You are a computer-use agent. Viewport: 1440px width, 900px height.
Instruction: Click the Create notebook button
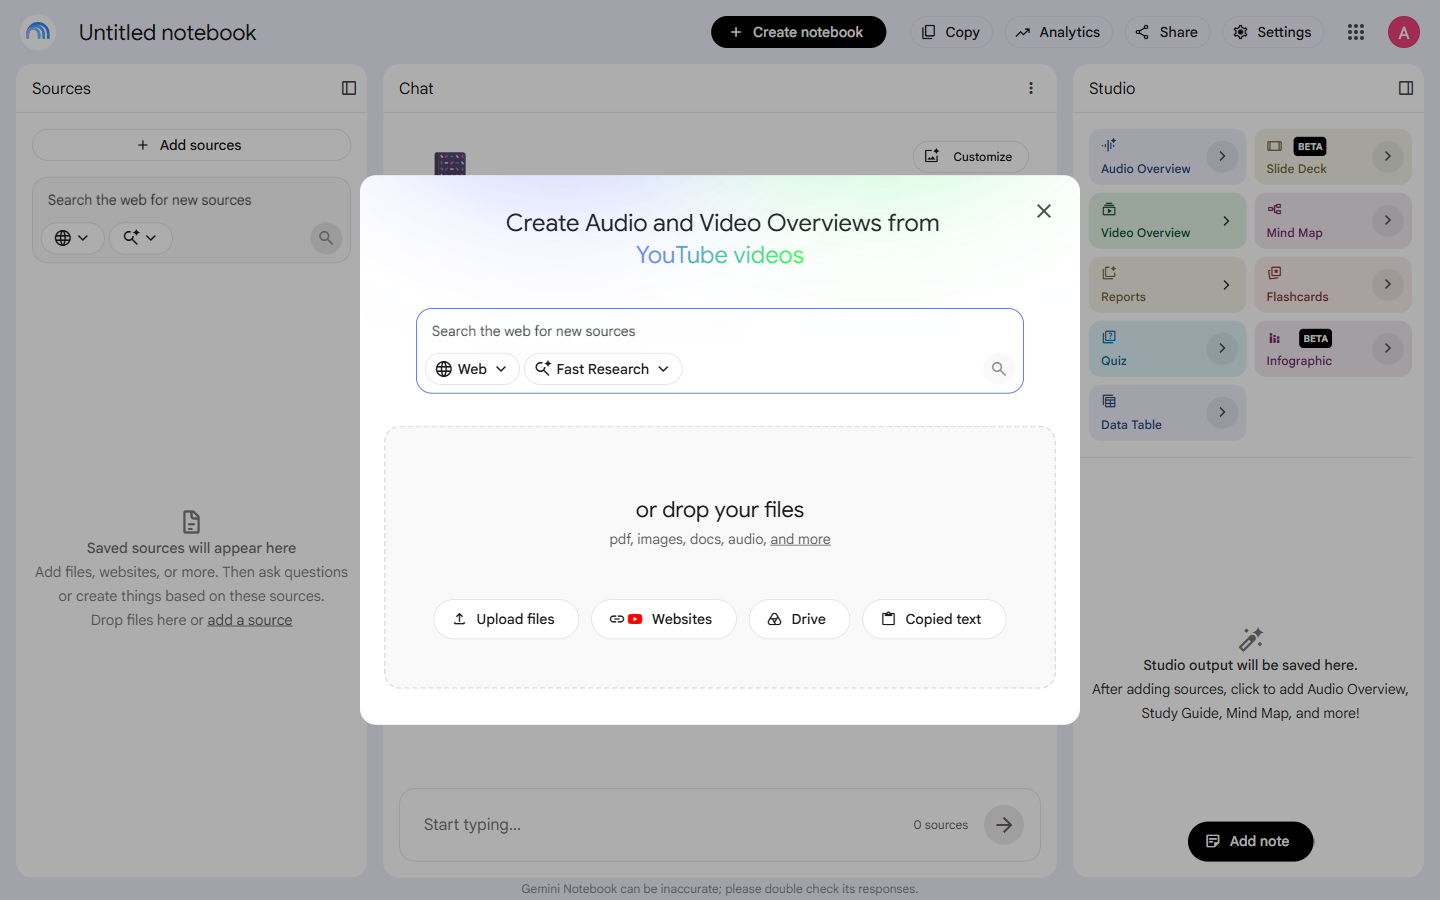click(x=798, y=32)
